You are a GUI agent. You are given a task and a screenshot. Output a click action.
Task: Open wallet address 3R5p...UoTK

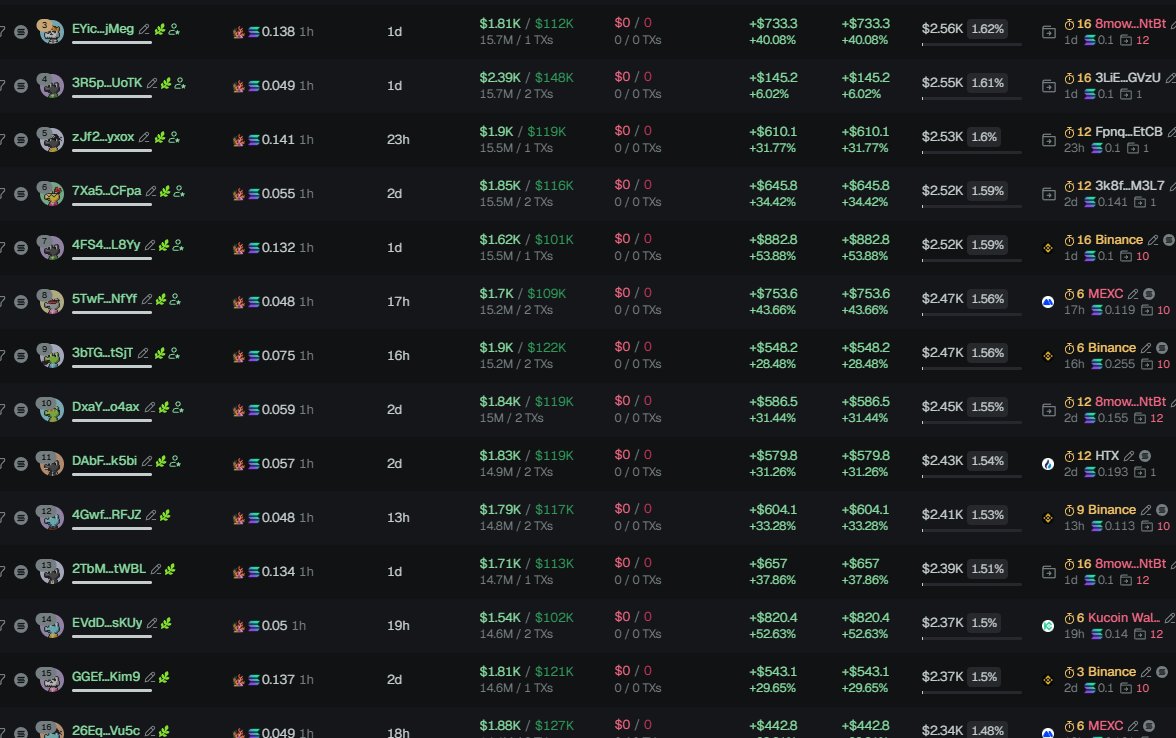click(x=106, y=83)
